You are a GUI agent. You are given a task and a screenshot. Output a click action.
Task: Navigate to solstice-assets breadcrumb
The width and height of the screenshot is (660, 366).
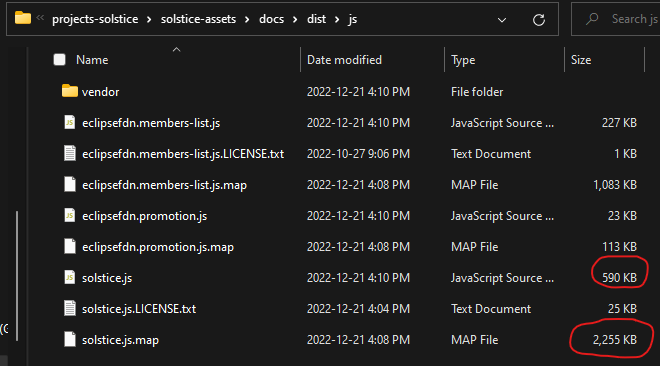[198, 19]
